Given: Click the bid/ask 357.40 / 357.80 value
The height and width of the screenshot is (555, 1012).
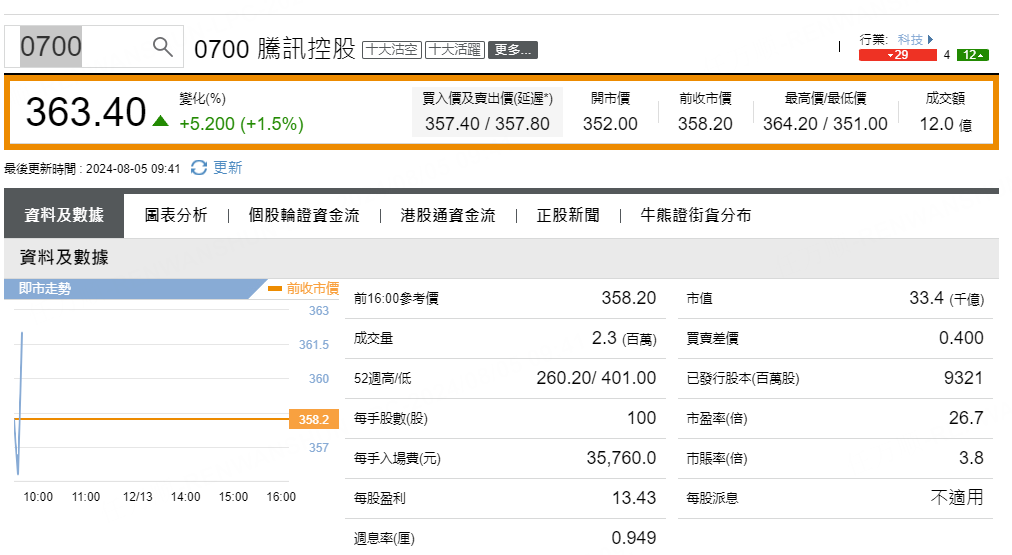Looking at the screenshot, I should point(487,124).
